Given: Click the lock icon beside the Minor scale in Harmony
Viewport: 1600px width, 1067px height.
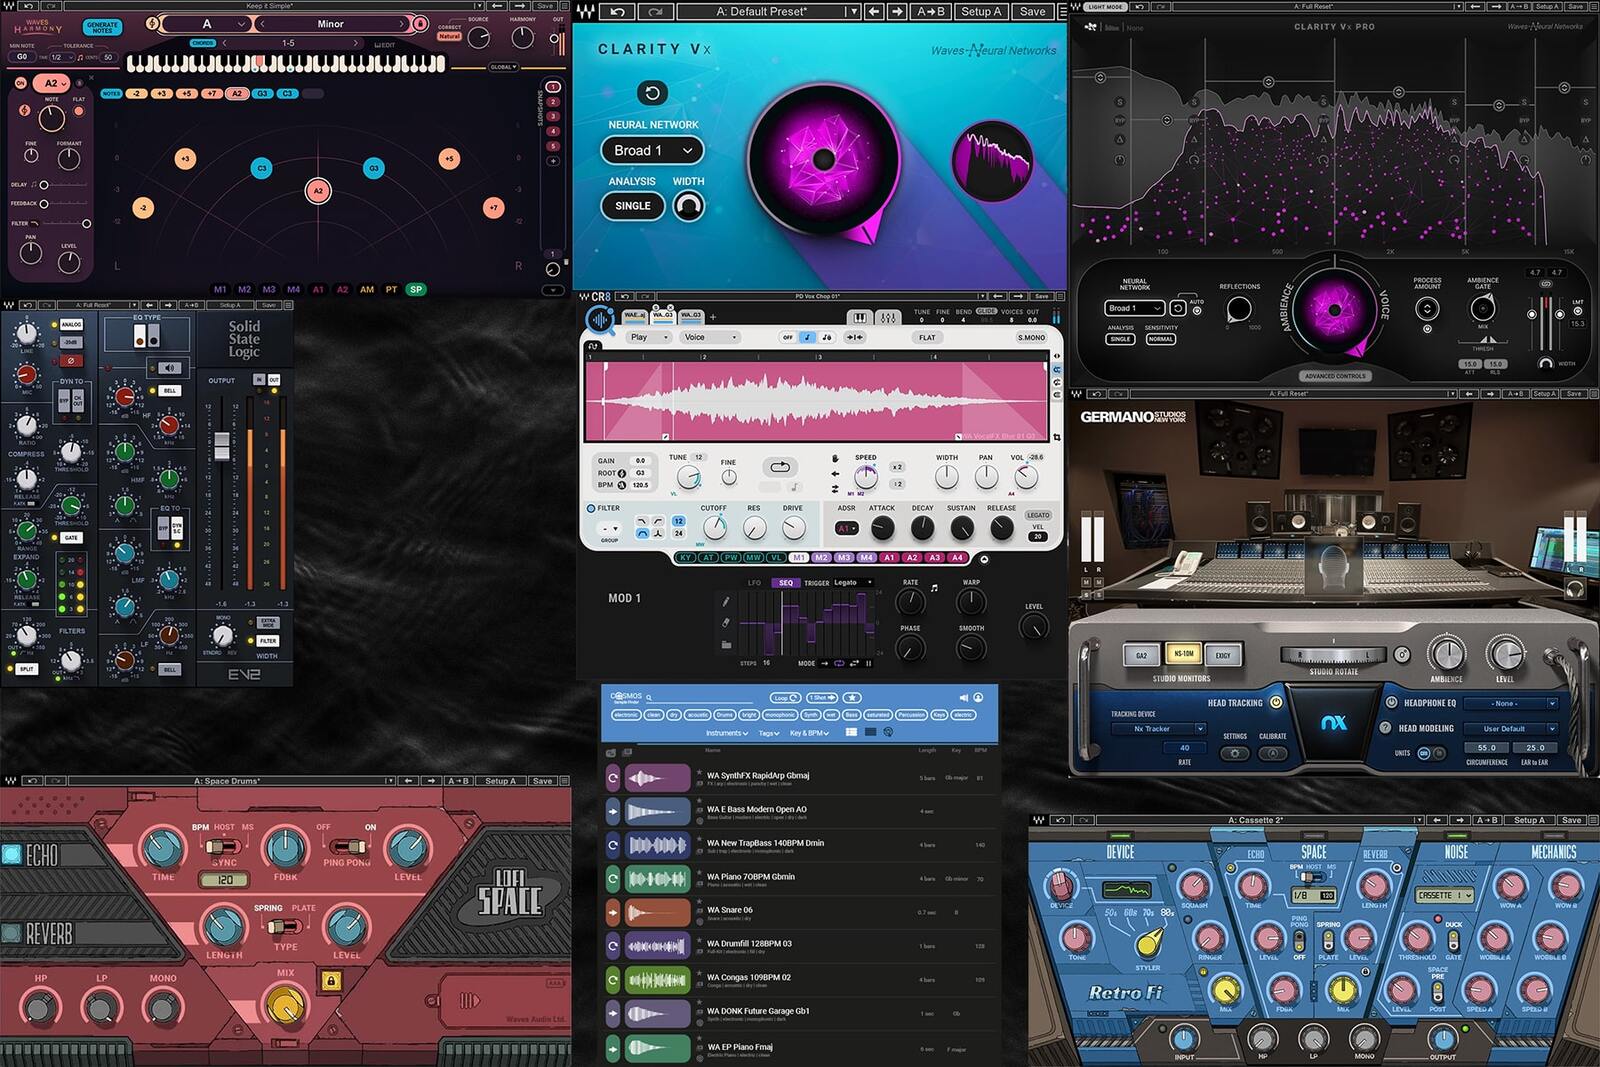Looking at the screenshot, I should tap(420, 24).
